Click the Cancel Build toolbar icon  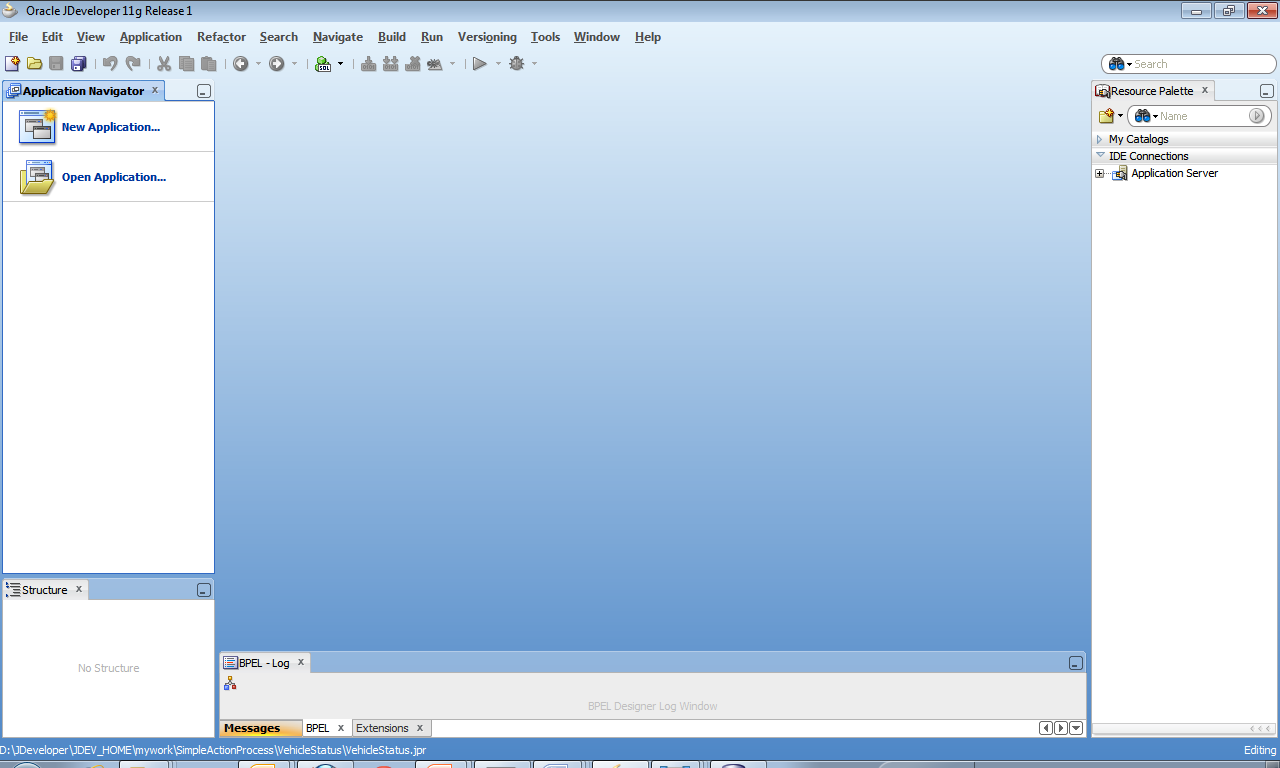pos(412,63)
